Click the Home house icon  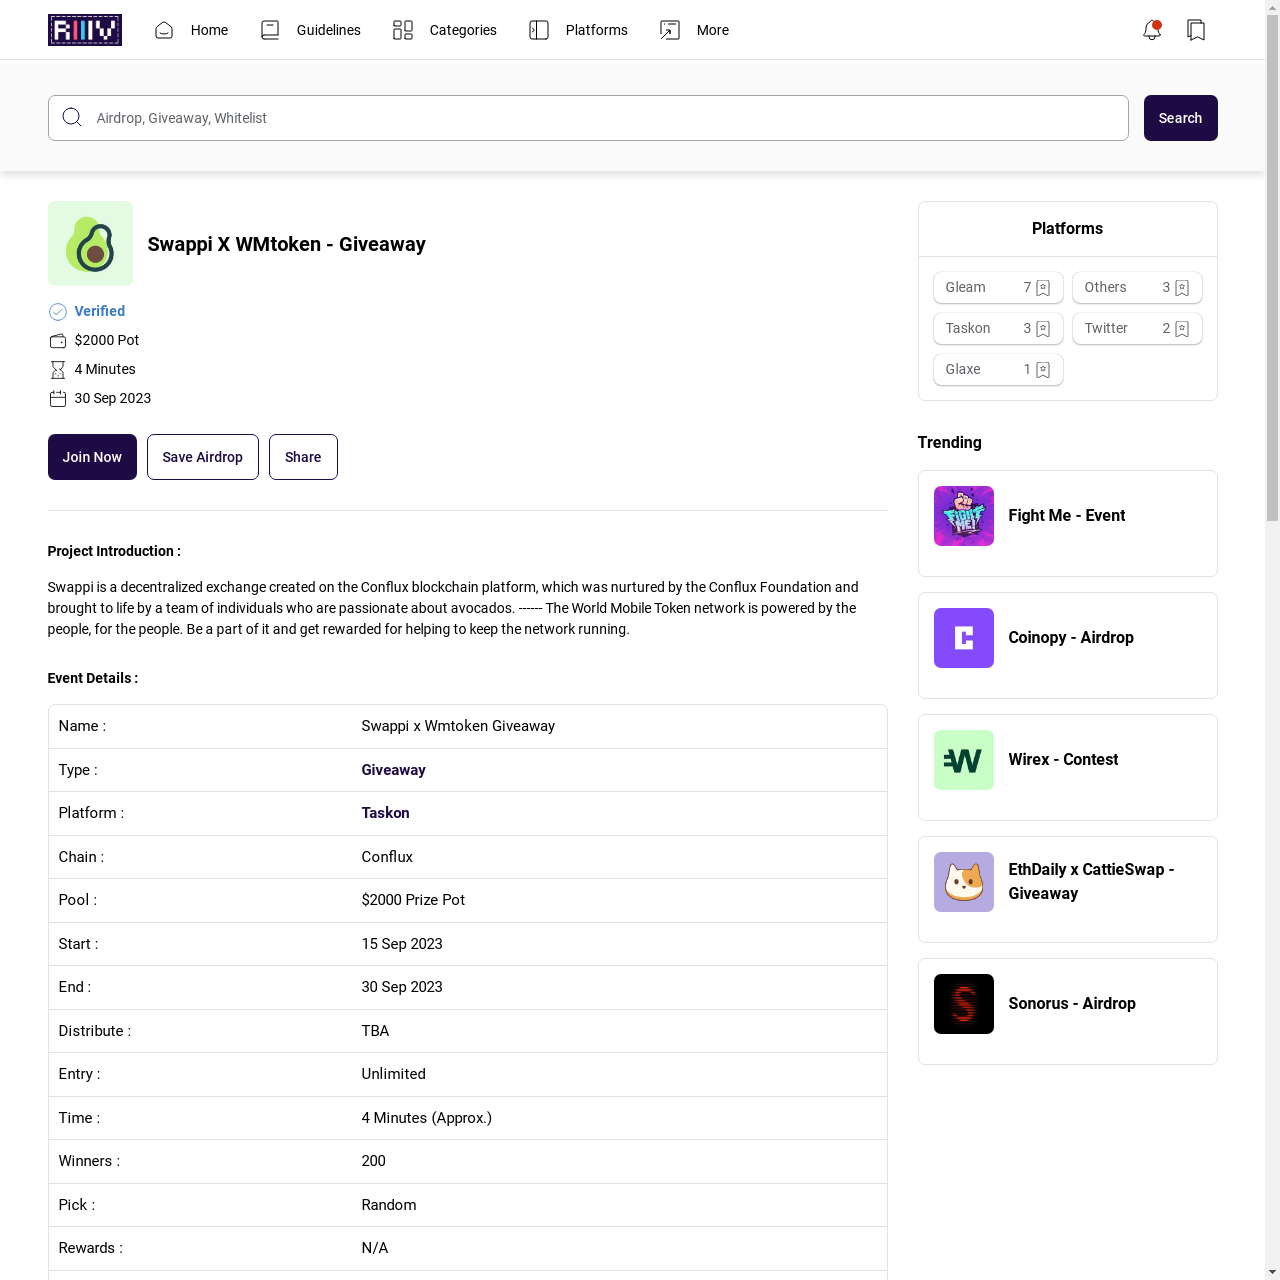coord(164,30)
